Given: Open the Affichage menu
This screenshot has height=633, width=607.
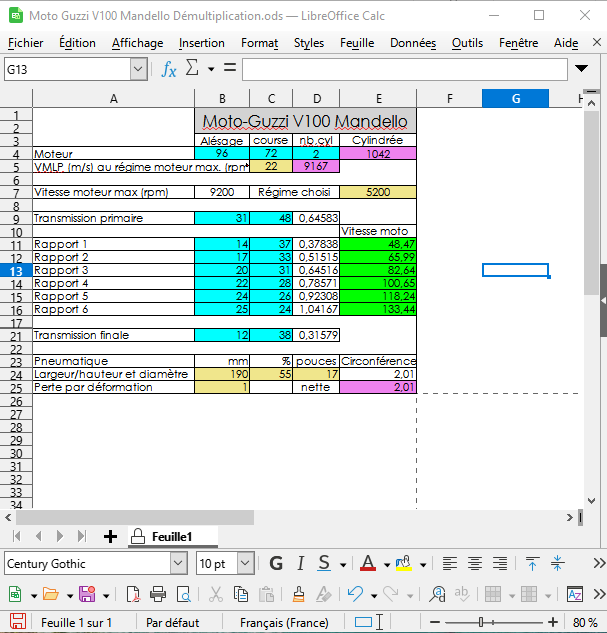Looking at the screenshot, I should (138, 43).
